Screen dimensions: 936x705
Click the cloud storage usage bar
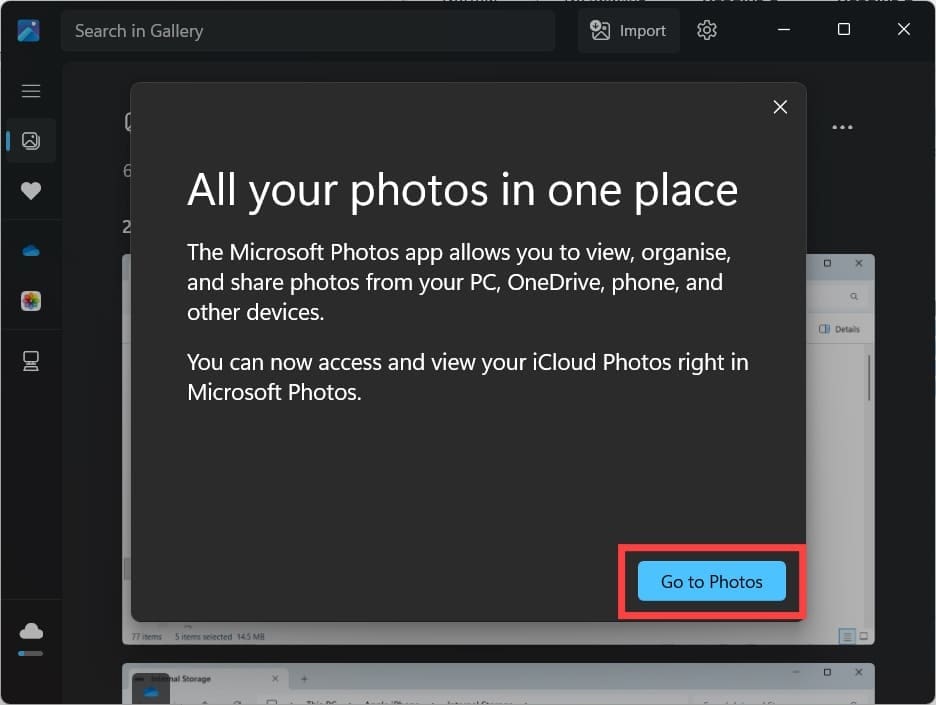(30, 653)
